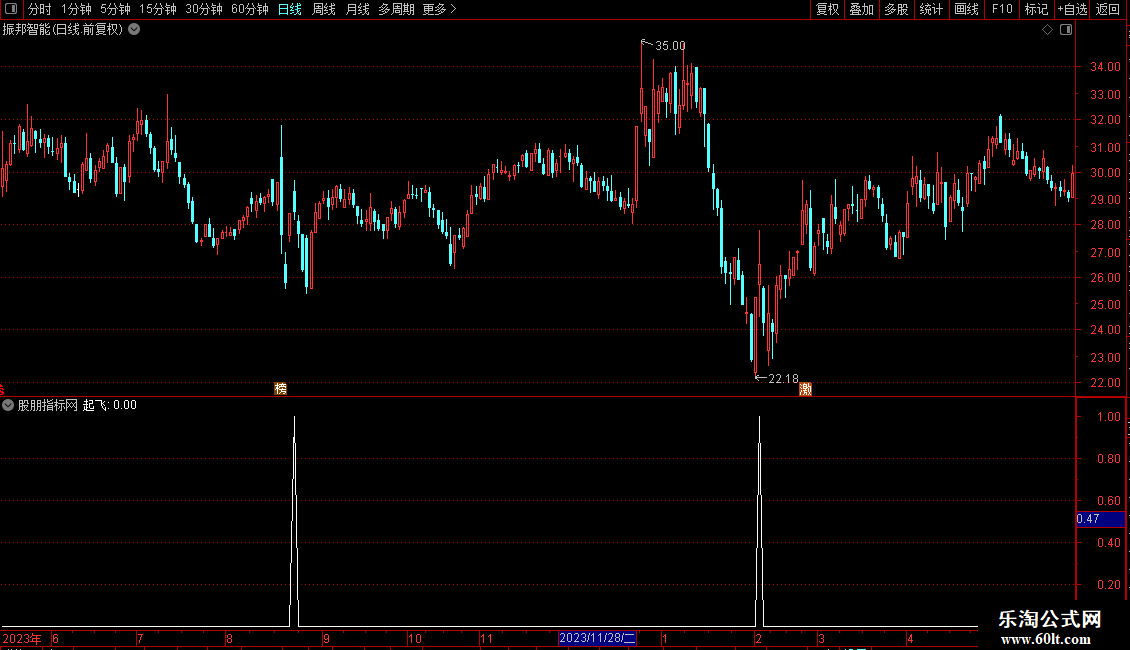Screen dimensions: 1130x650
Task: Switch to 分时 intraday view
Action: click(40, 9)
